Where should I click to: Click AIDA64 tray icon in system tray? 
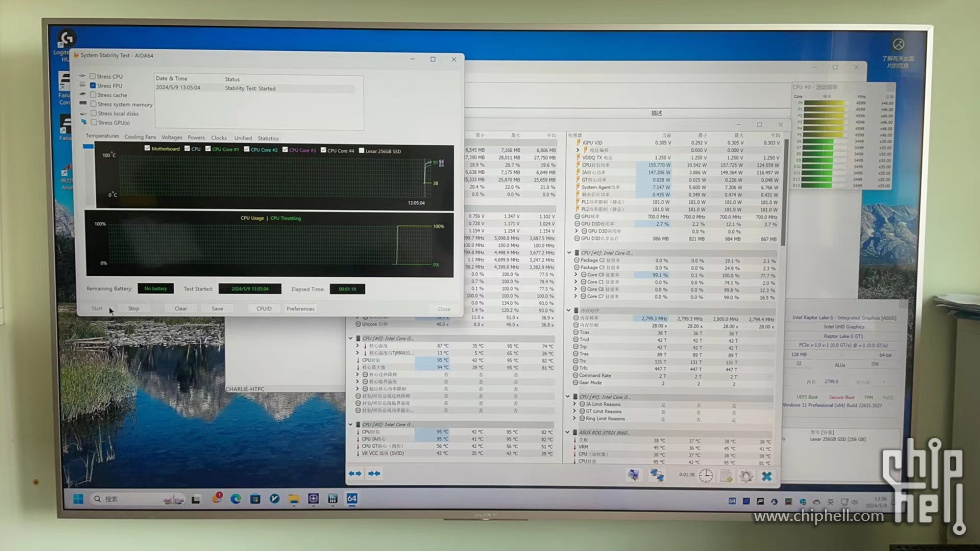click(x=732, y=501)
